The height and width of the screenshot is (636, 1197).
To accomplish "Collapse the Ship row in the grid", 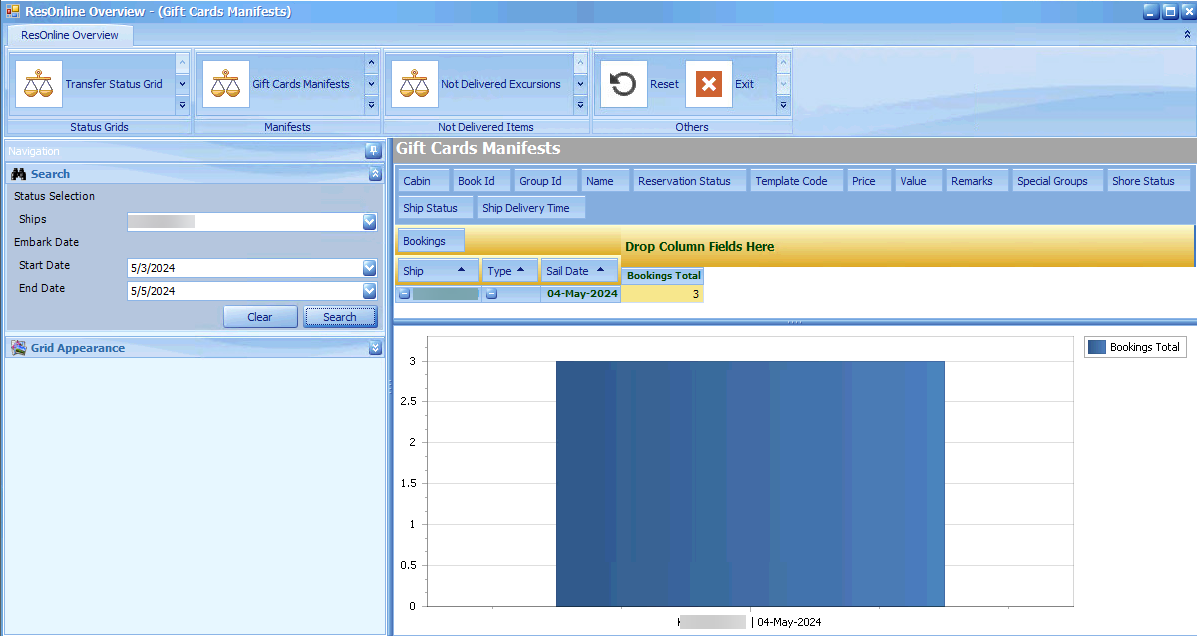I will 405,294.
